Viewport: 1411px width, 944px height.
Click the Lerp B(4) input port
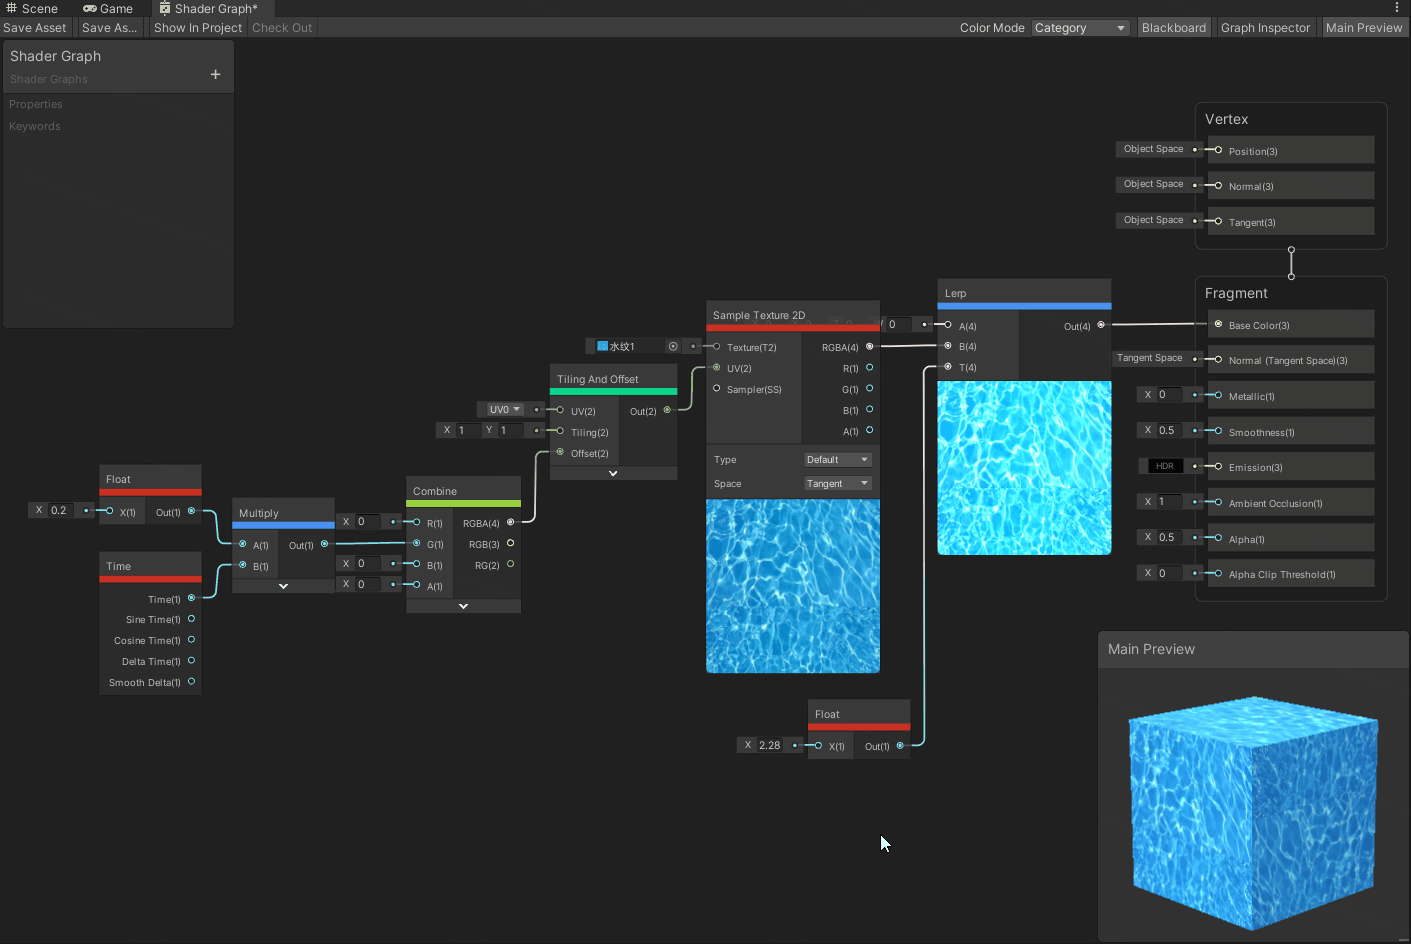point(948,345)
